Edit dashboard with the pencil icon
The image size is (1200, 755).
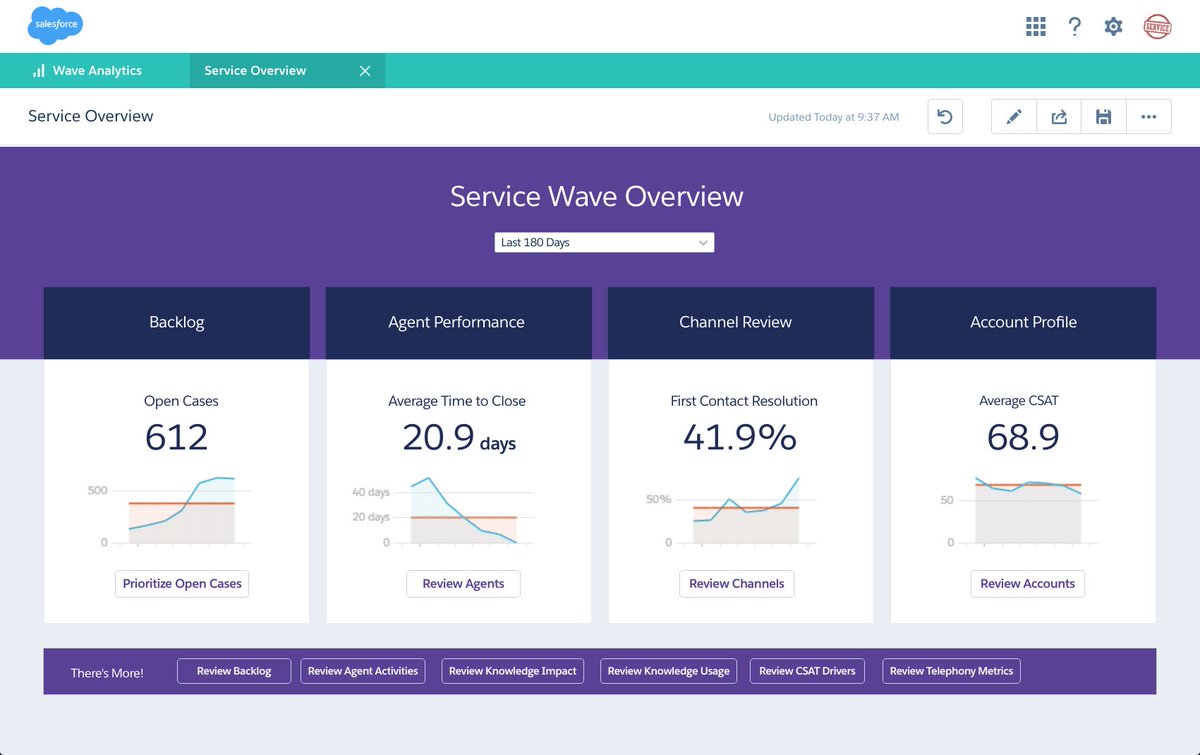[x=1014, y=117]
